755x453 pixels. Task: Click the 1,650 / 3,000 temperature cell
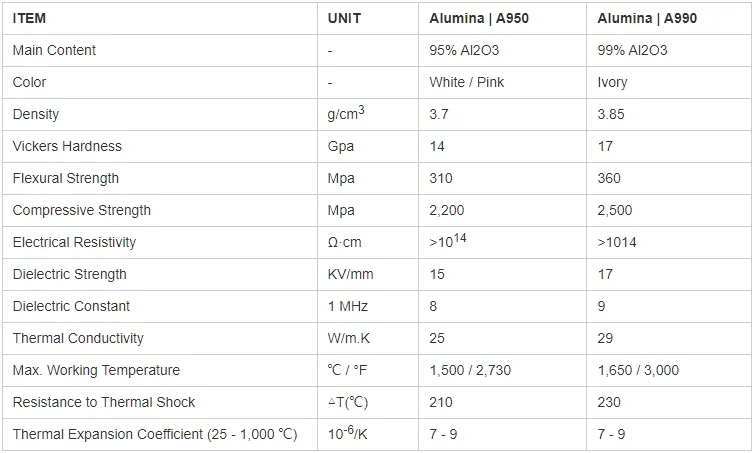coord(638,370)
